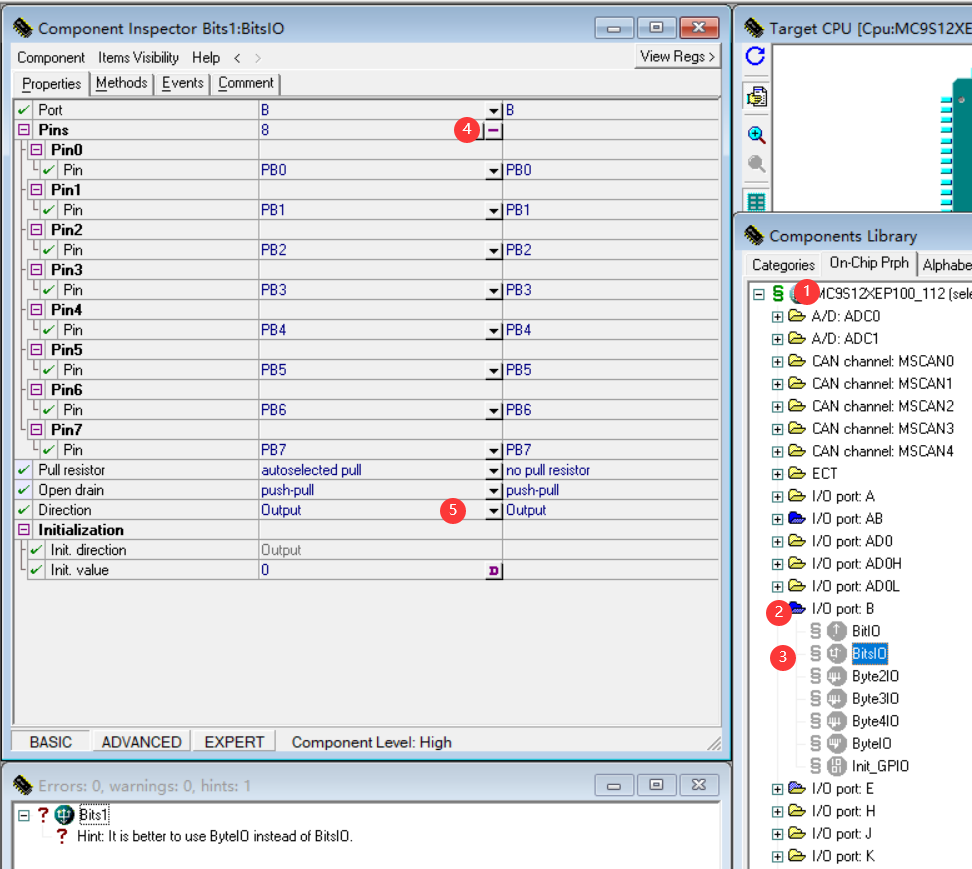Toggle the checkmark beside Pull resistor
Image resolution: width=972 pixels, height=869 pixels.
point(24,470)
